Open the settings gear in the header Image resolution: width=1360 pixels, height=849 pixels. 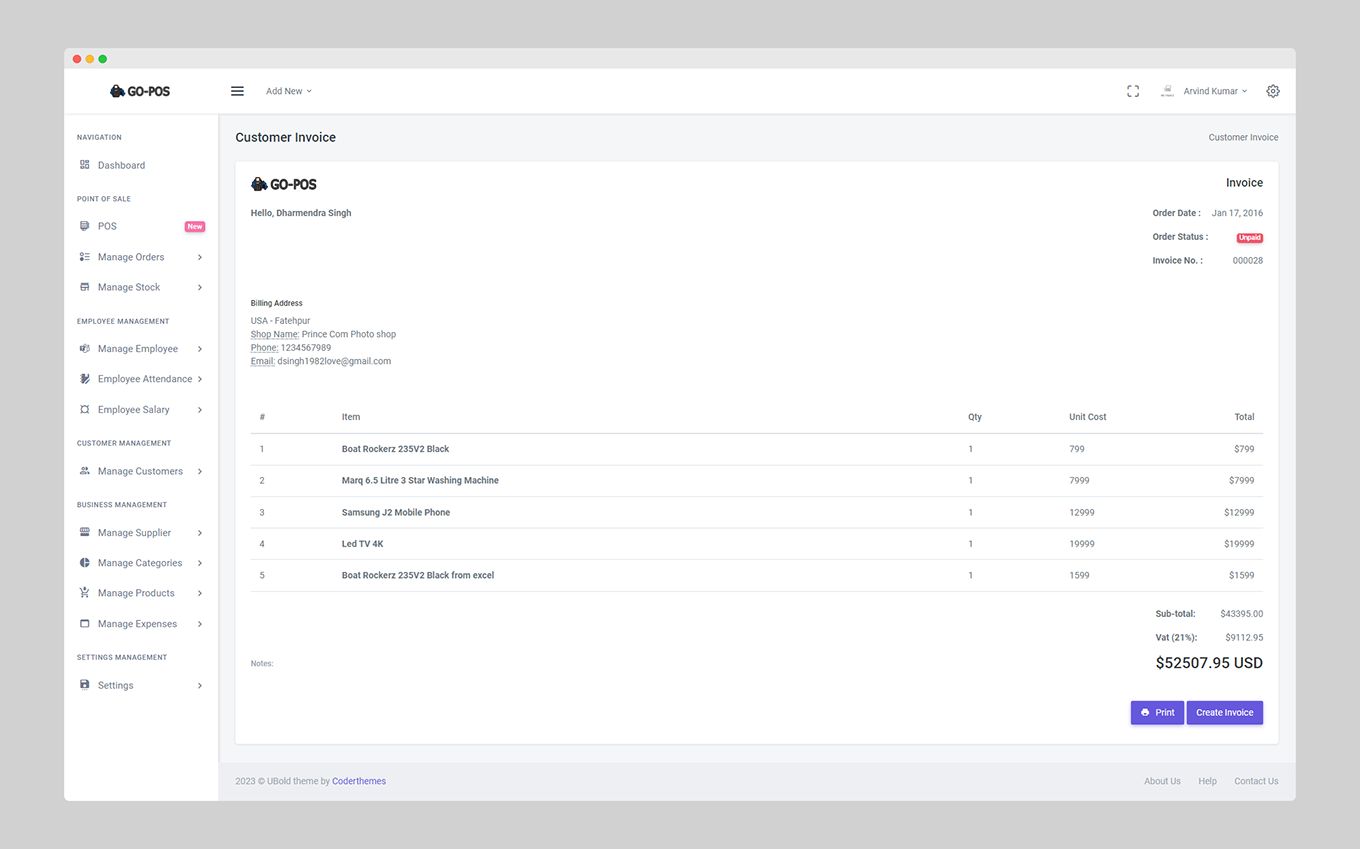1273,91
